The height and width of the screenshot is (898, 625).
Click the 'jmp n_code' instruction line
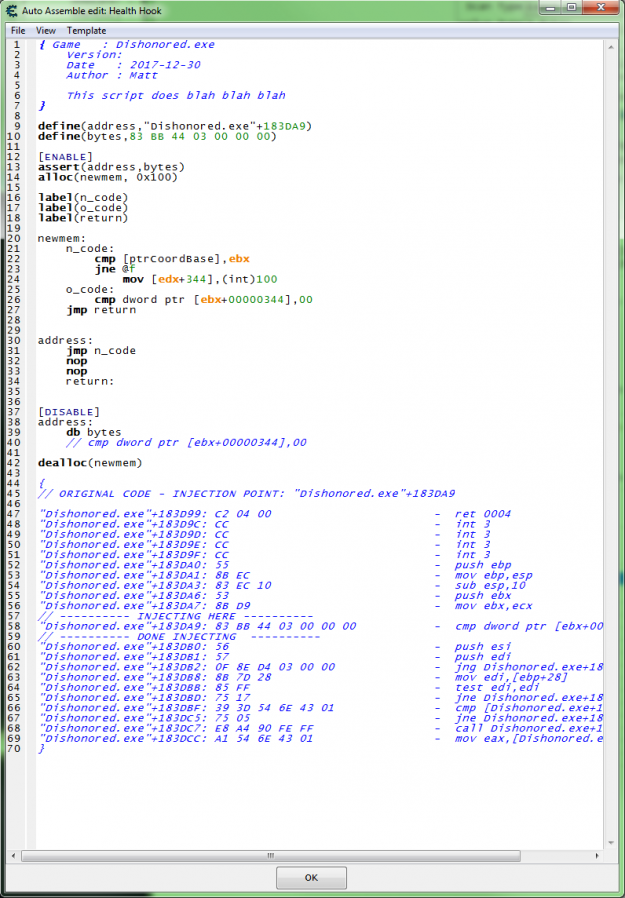click(x=100, y=351)
